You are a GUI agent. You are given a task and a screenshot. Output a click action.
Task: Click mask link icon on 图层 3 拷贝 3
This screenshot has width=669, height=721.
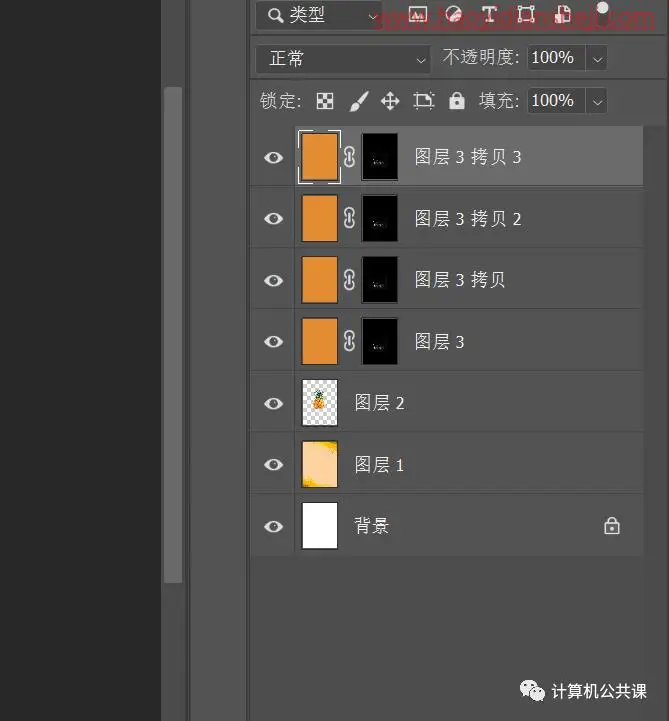[x=349, y=157]
